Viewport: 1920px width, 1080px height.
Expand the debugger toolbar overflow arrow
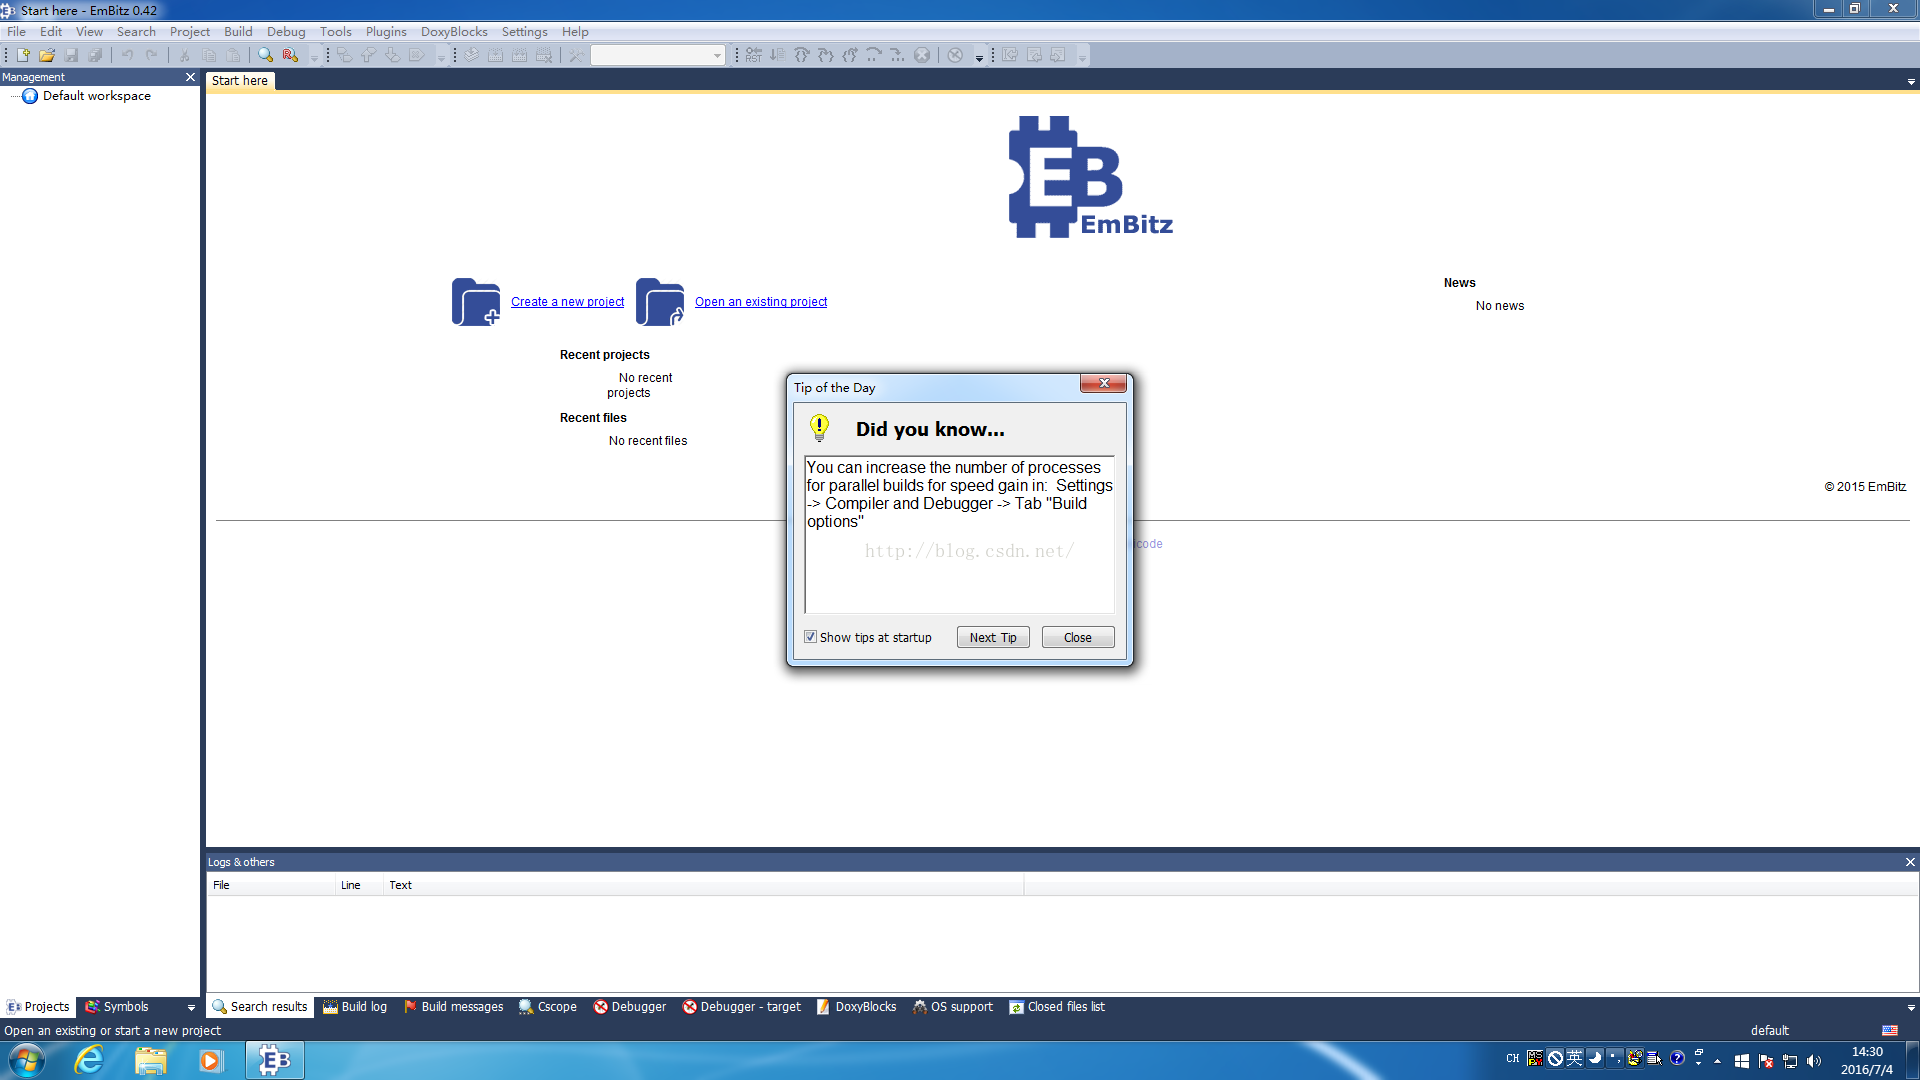(979, 57)
